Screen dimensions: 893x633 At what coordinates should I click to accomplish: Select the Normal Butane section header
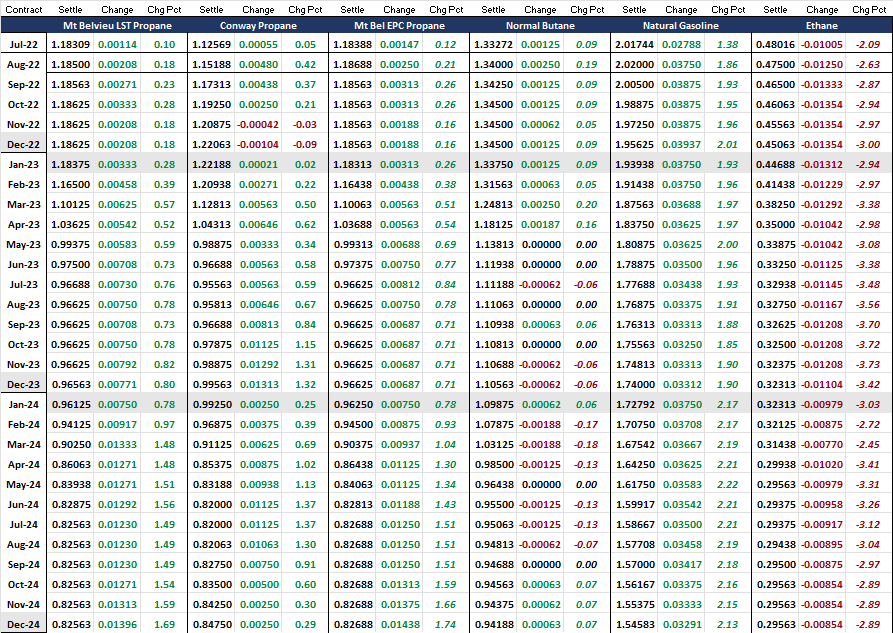tap(540, 26)
